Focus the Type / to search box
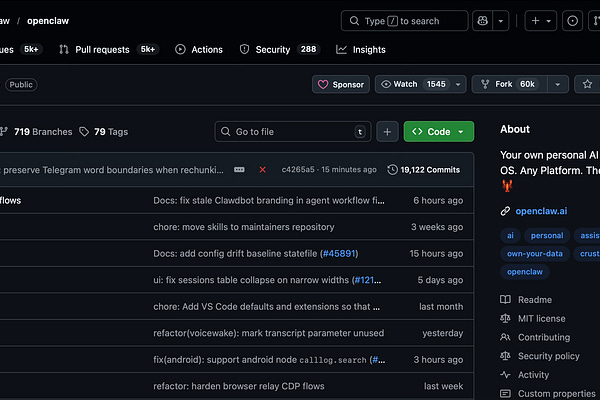The height and width of the screenshot is (400, 600). 404,21
